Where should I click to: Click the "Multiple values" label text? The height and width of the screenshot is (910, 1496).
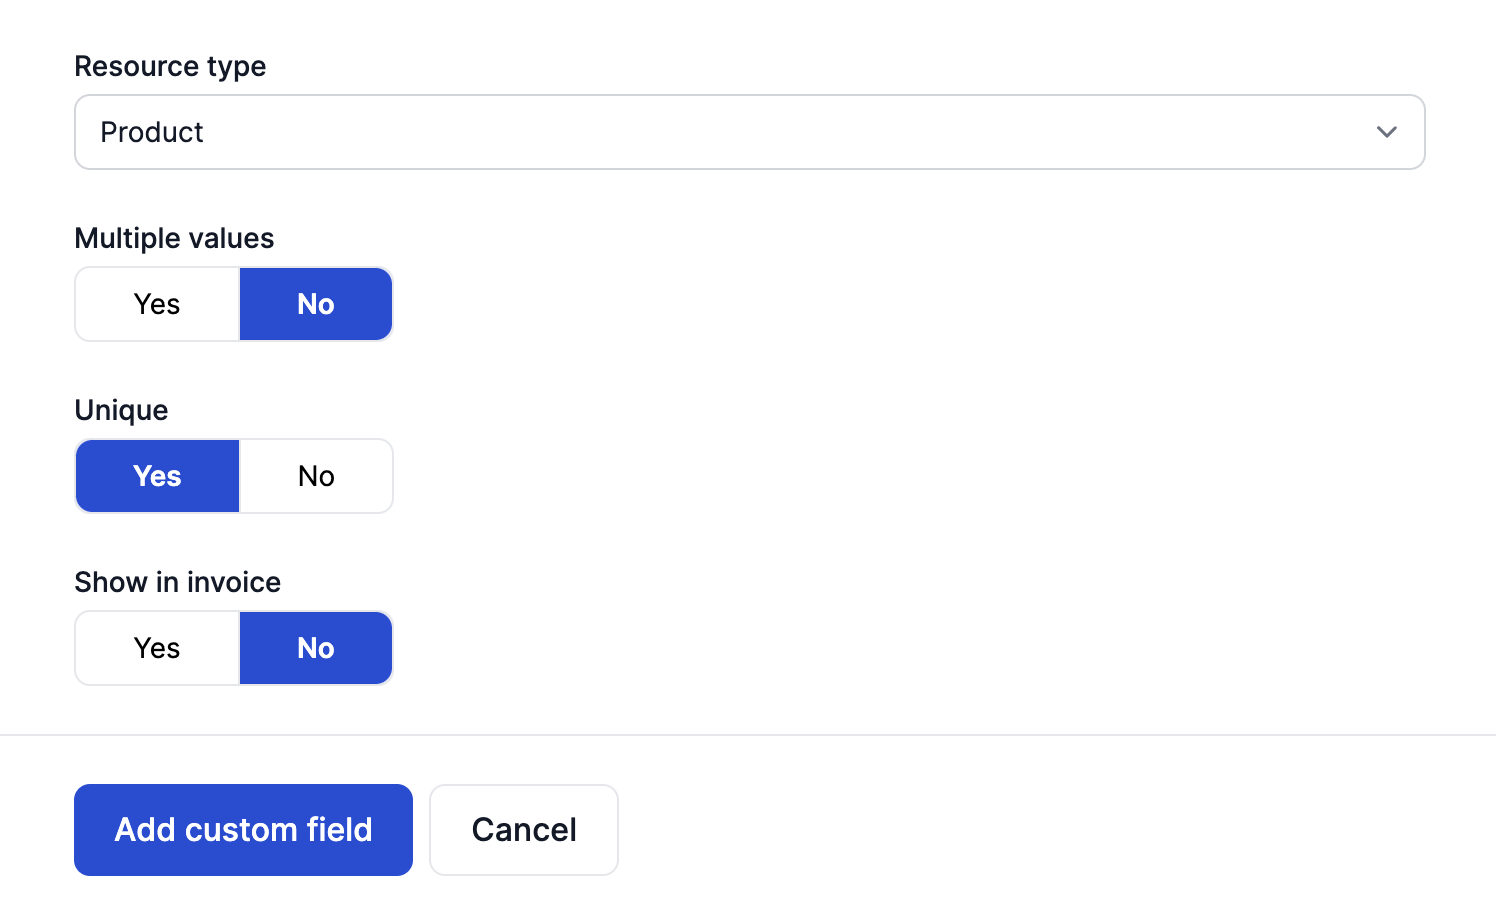coord(174,238)
